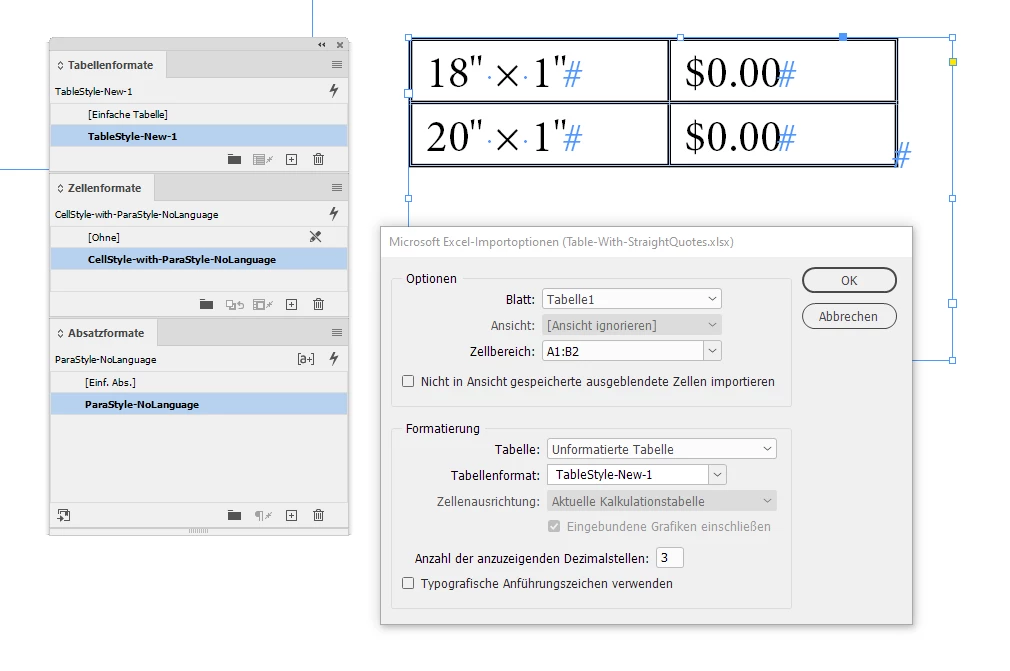Create a new style group in Zellenformate
This screenshot has width=1010, height=671.
(x=206, y=304)
